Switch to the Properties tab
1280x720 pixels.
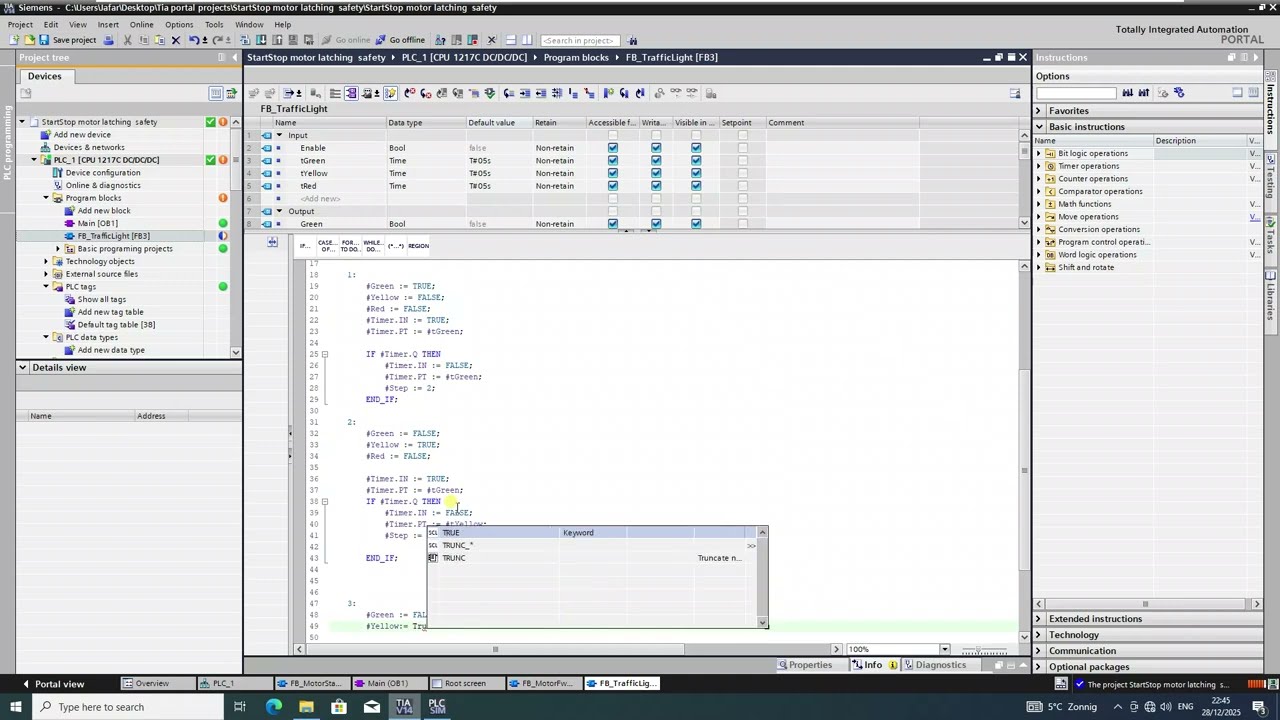click(810, 665)
